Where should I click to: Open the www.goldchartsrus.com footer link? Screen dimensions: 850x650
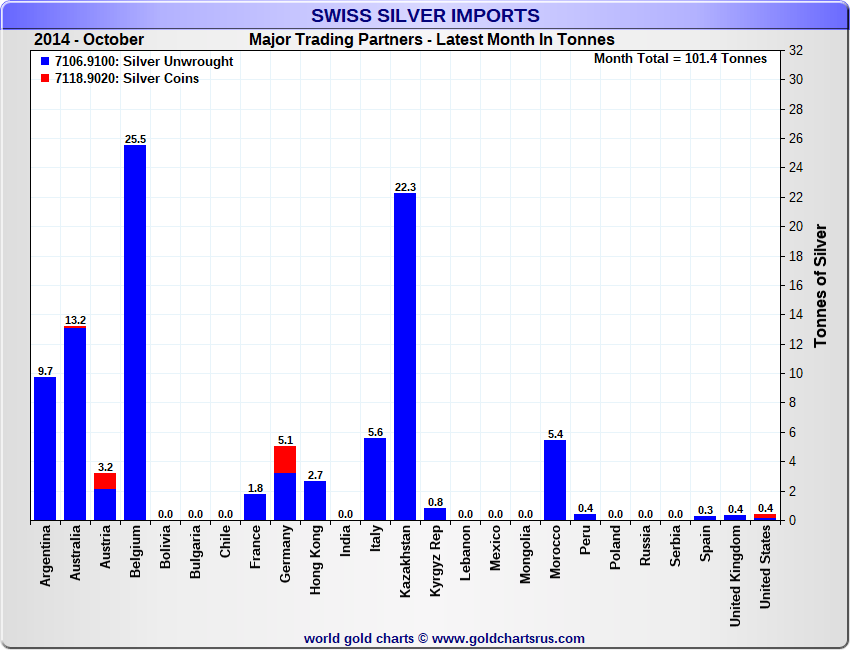pos(508,638)
